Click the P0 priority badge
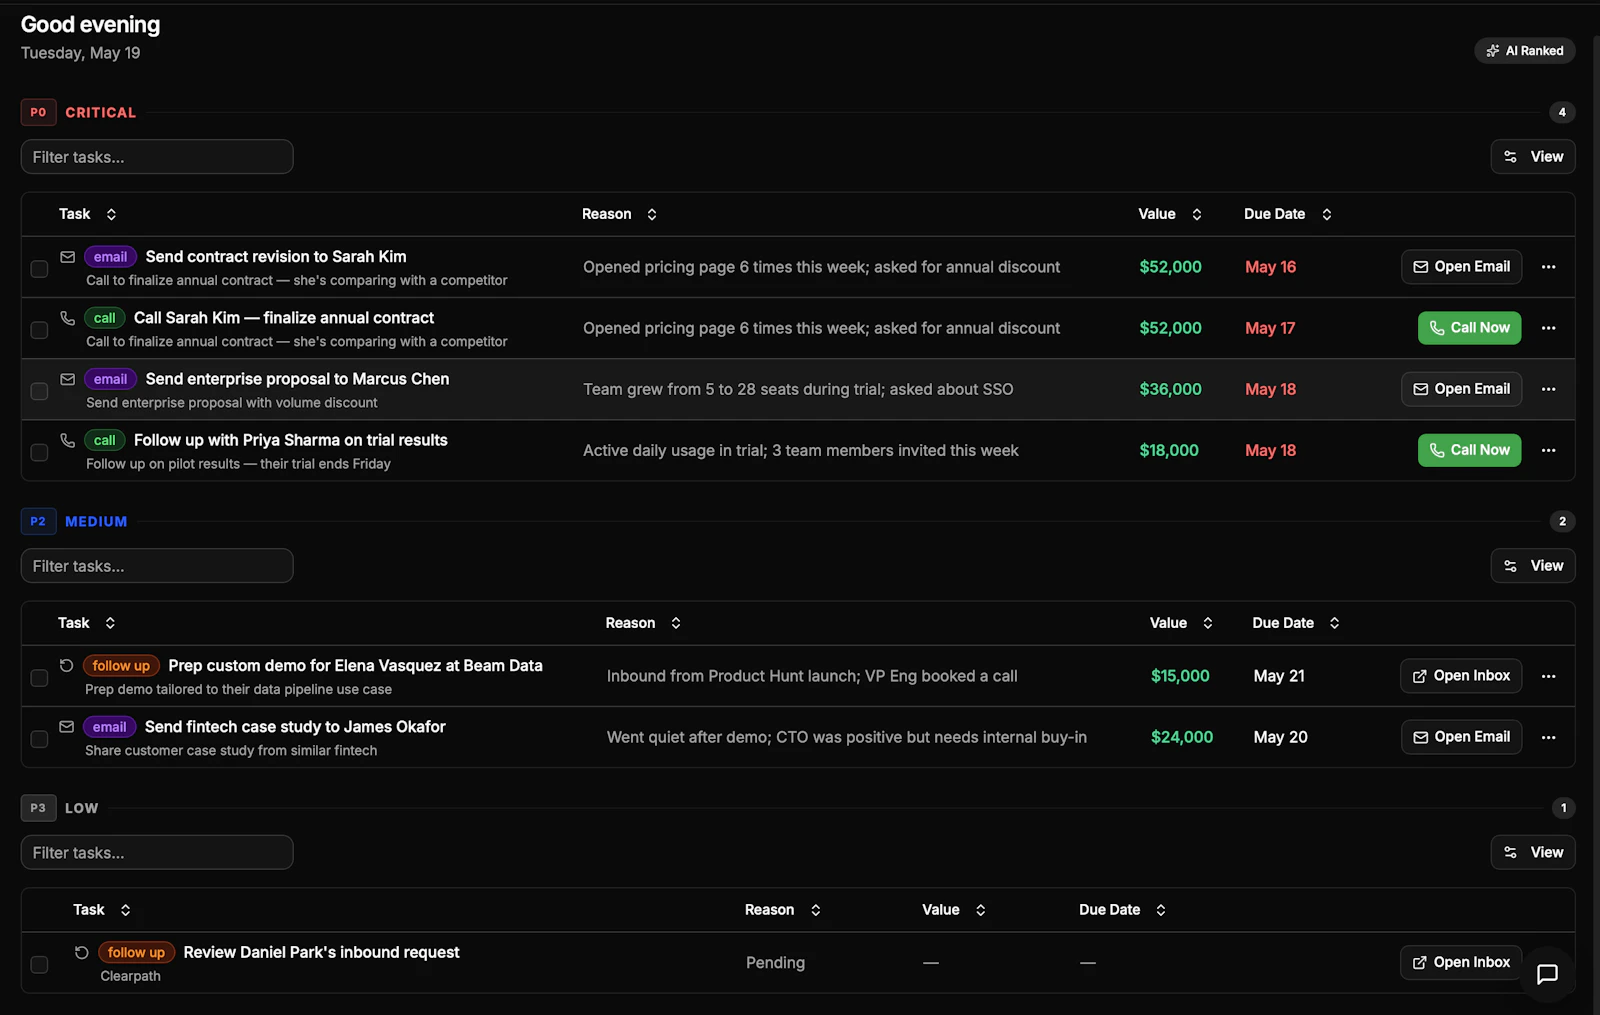 [x=38, y=112]
